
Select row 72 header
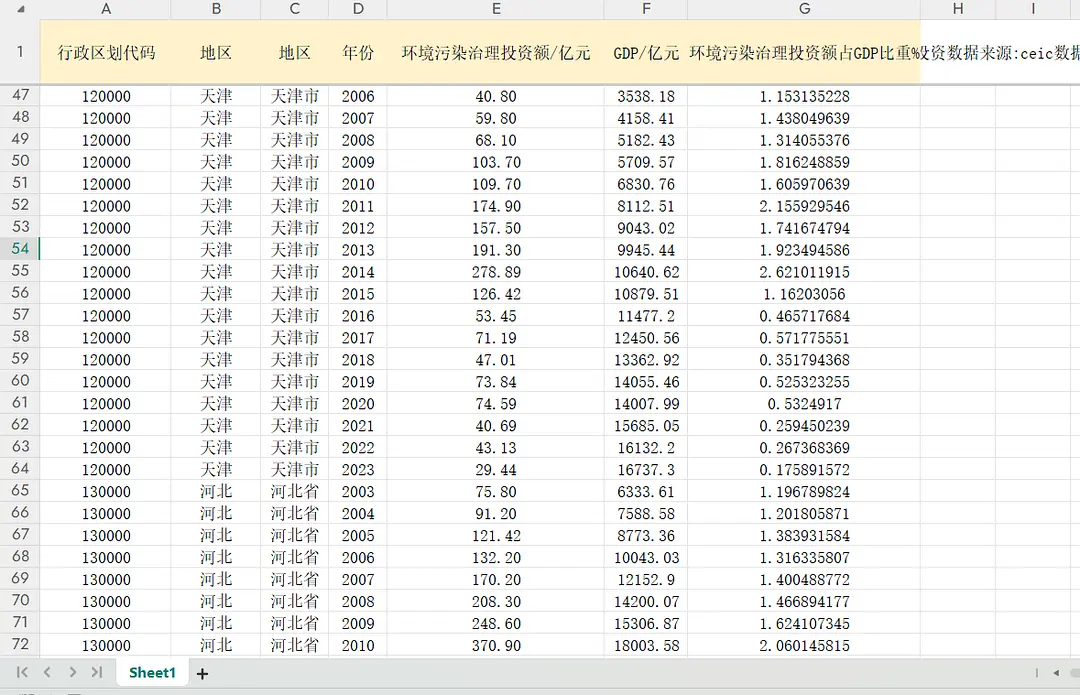[x=20, y=645]
